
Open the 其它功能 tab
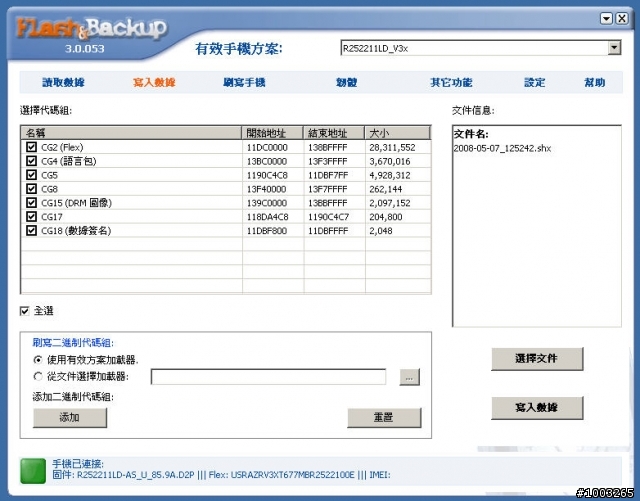451,82
